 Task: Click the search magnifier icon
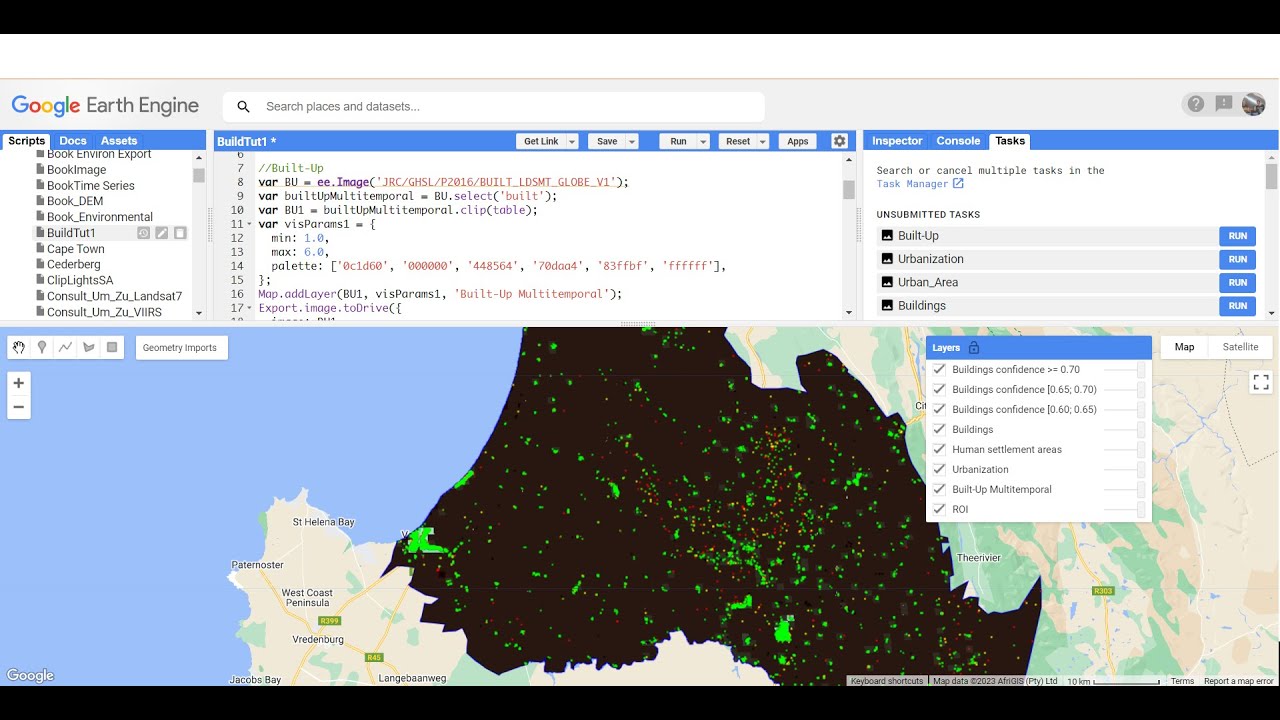point(243,107)
